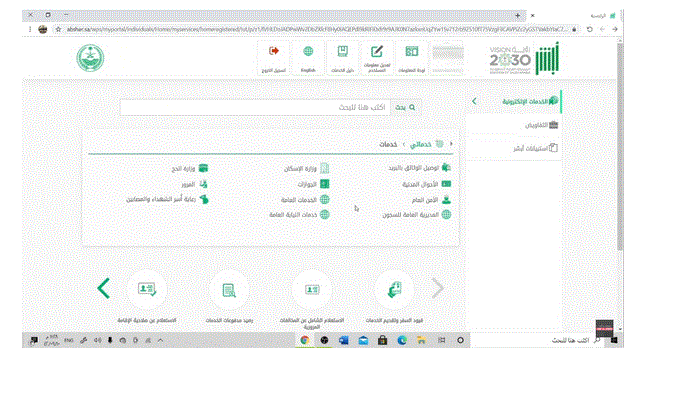Open تعديل معلومات المستخدم edit icon
681x399 pixels.
click(377, 51)
